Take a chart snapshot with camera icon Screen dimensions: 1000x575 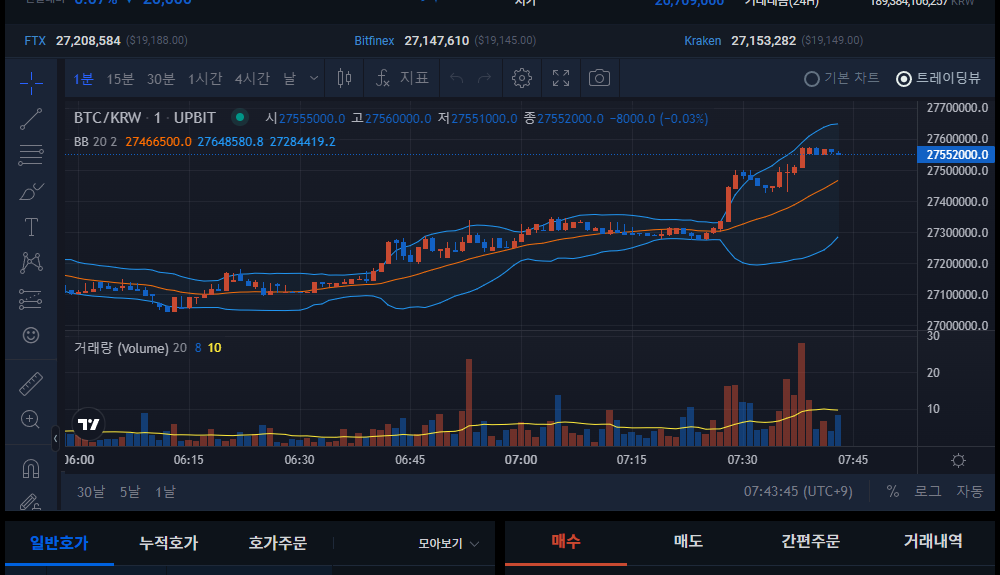pos(599,78)
